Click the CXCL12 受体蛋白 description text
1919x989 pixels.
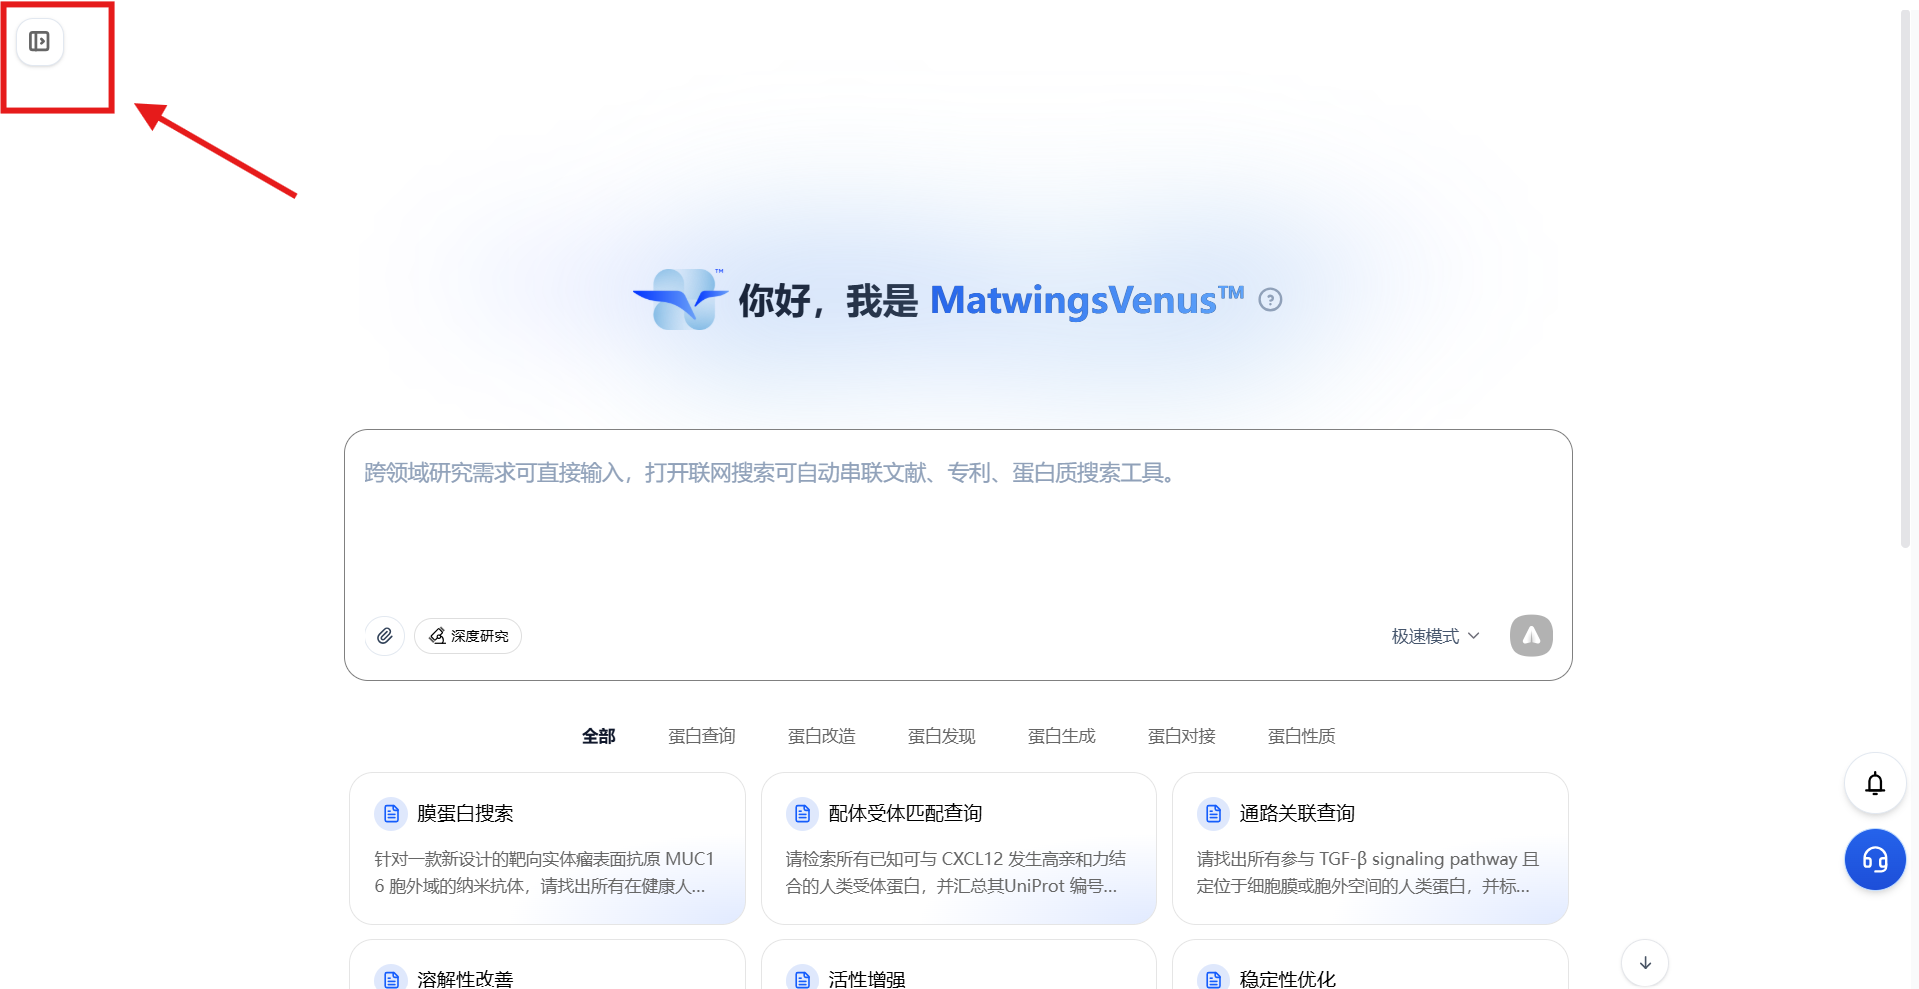pyautogui.click(x=956, y=872)
